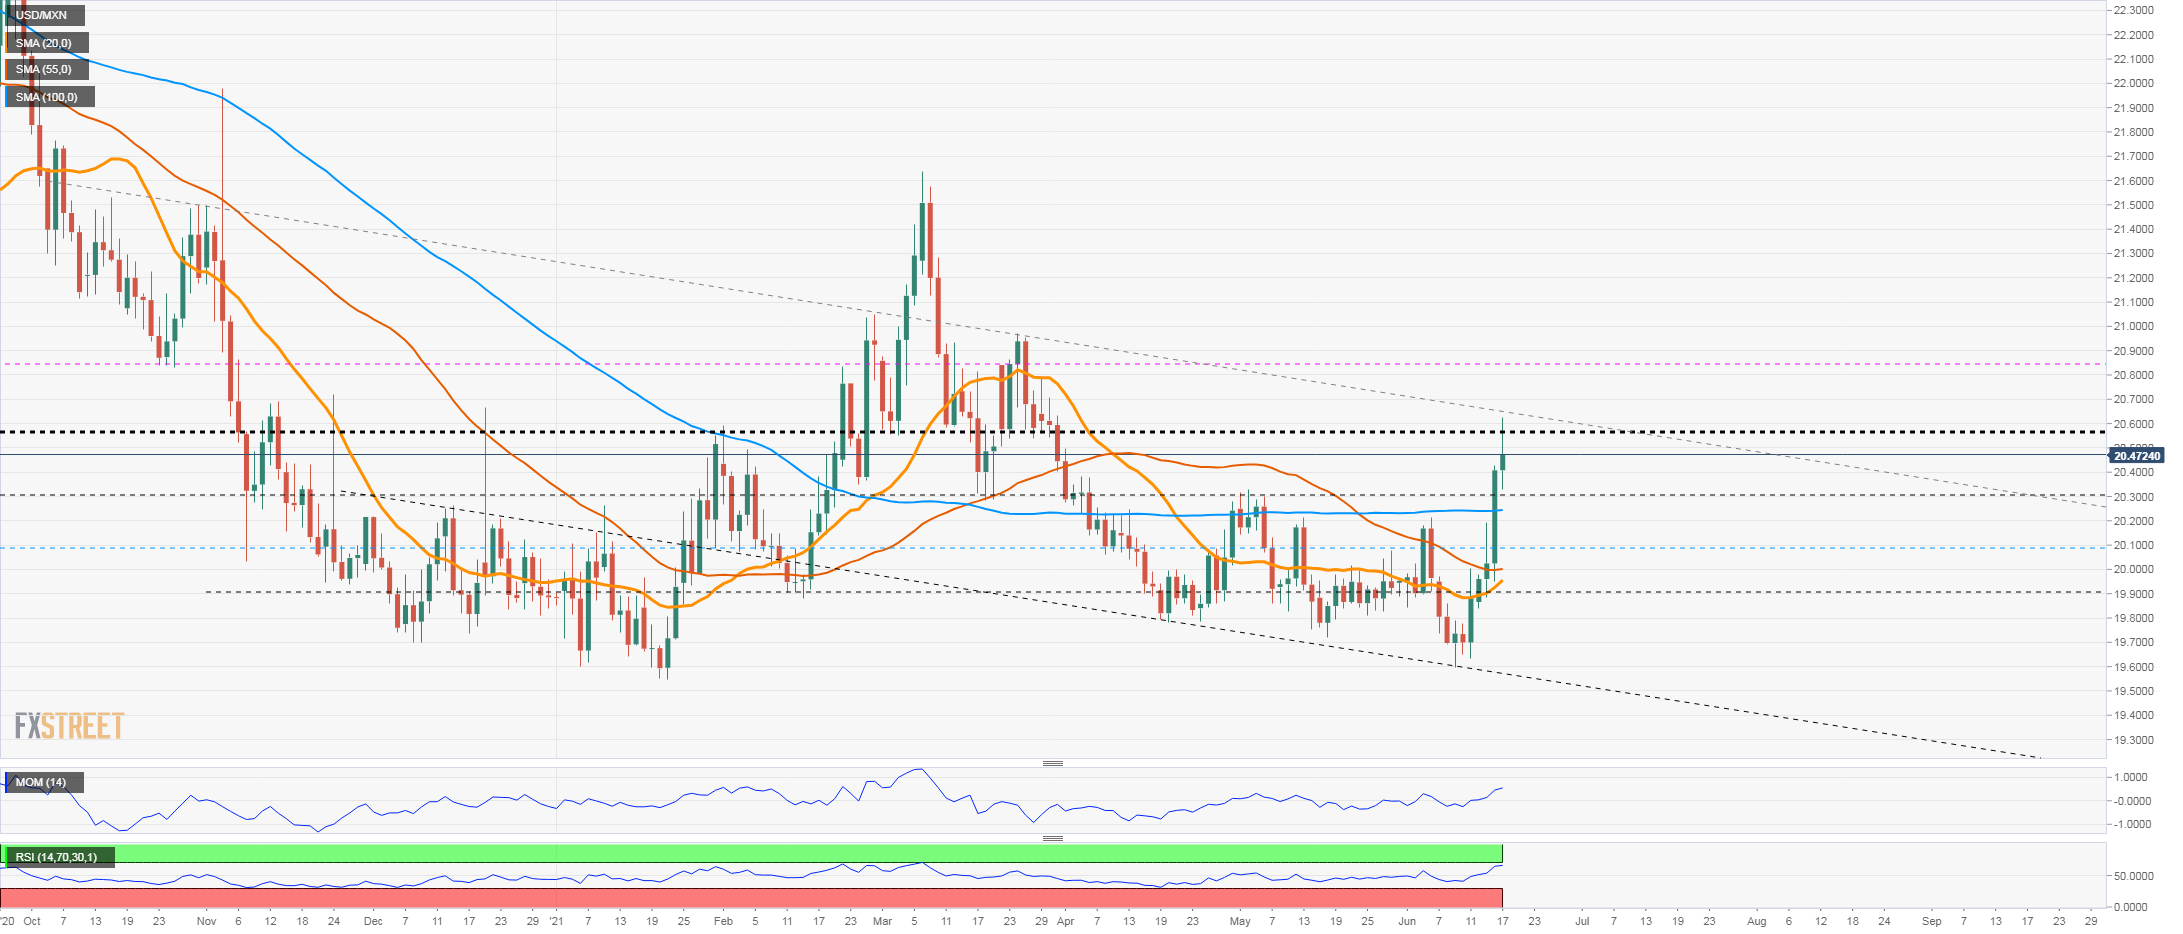Click the Nov label on the time axis
Screen dimensions: 2183x934
[206, 921]
